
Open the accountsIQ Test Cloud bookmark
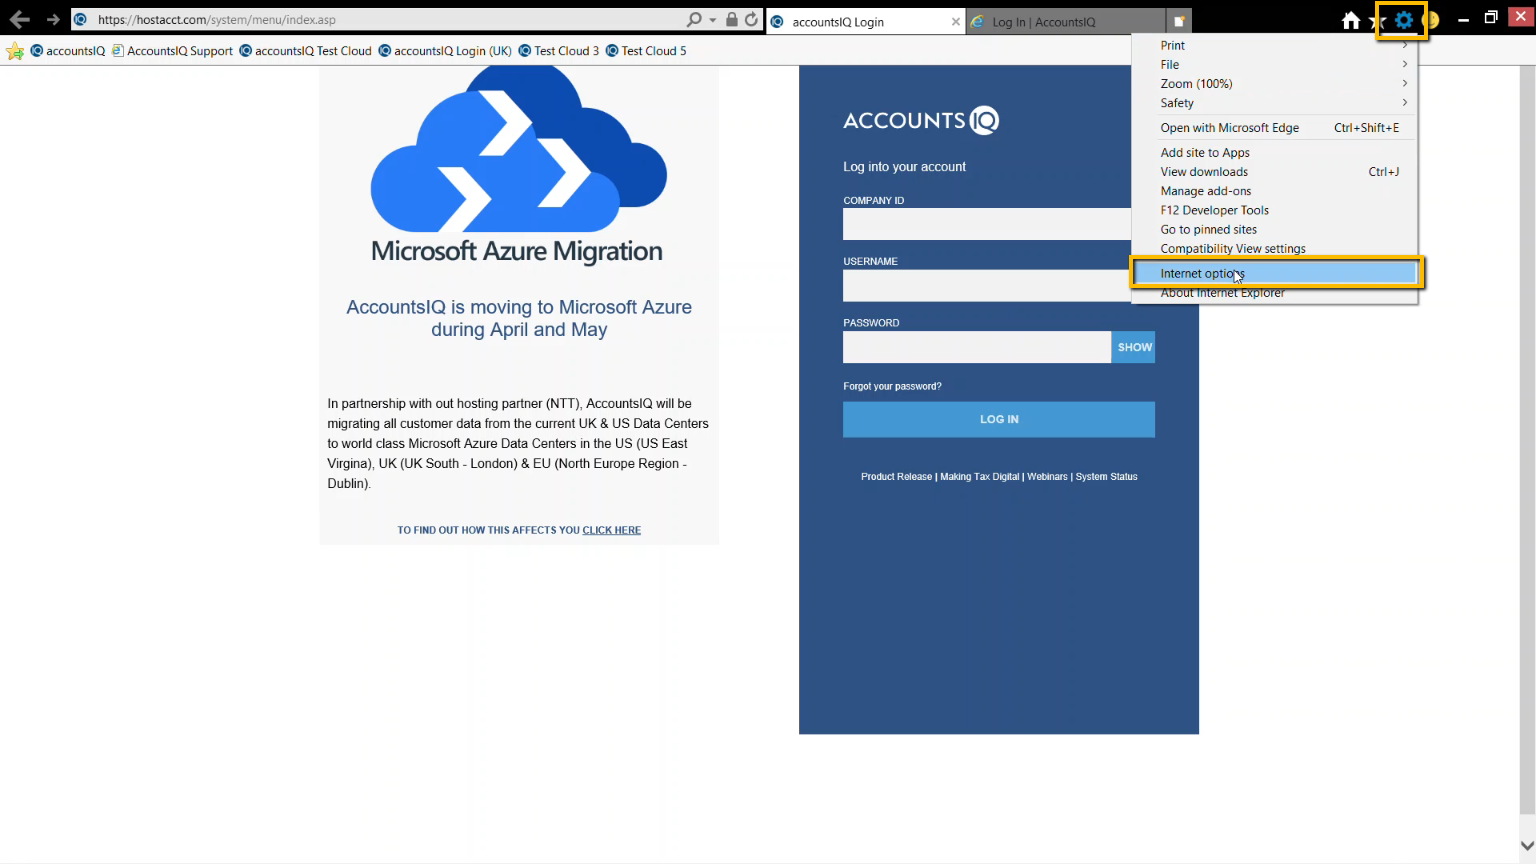[305, 51]
